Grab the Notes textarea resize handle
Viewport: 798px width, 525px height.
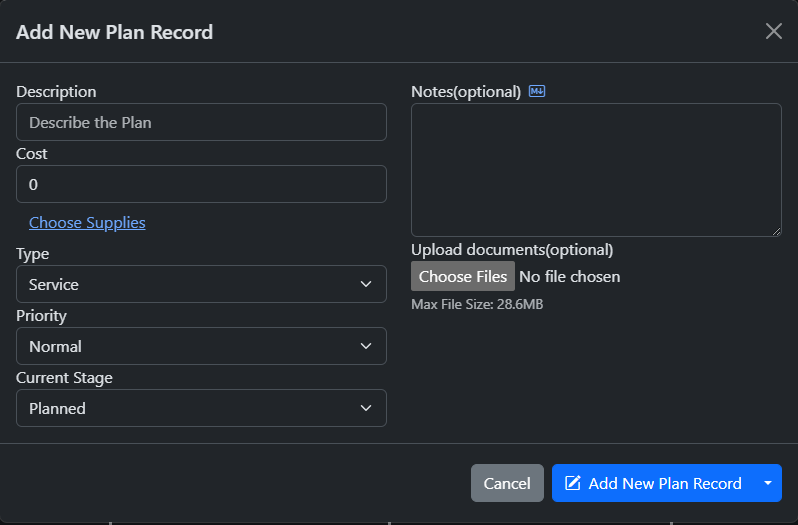pos(775,230)
